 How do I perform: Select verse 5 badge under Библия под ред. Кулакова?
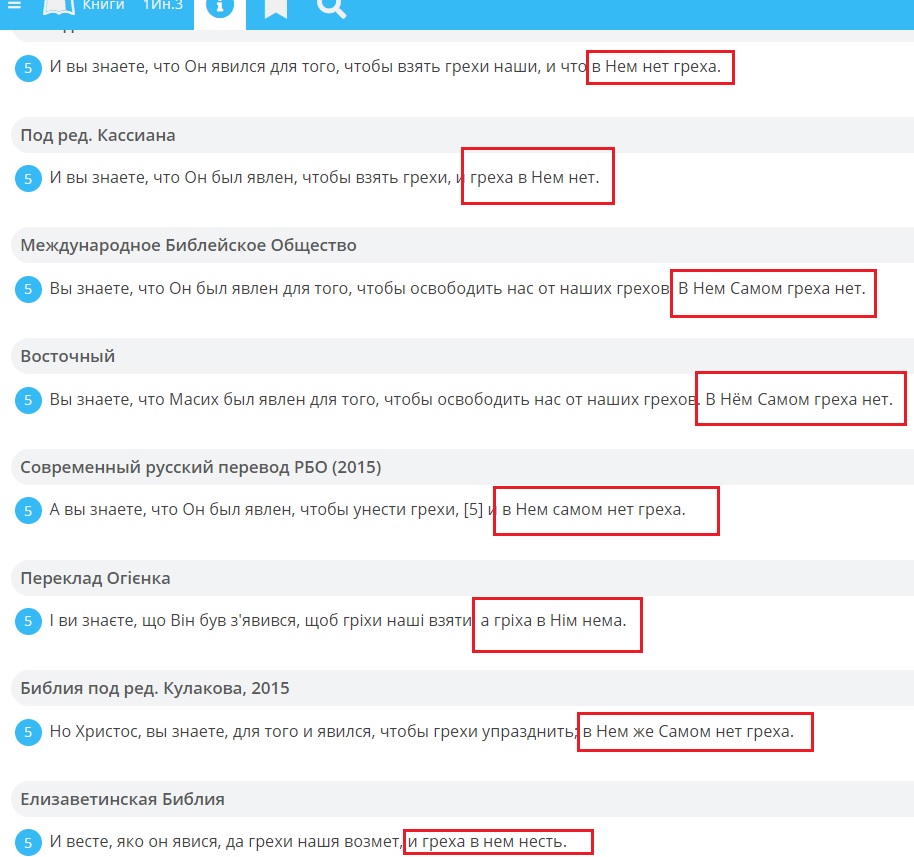pos(28,732)
